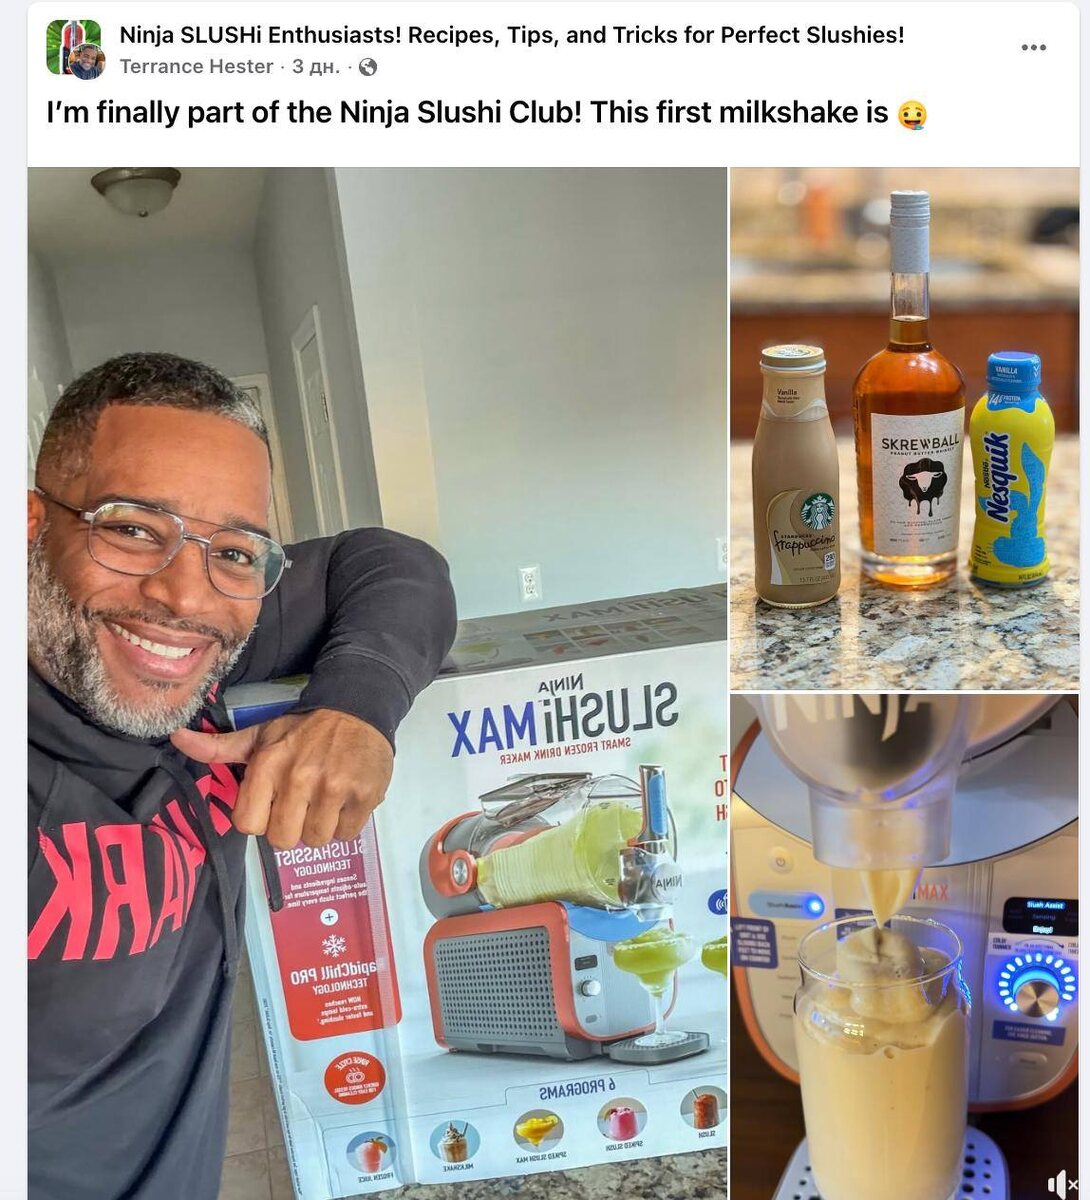Play the milkshake dispensing video
This screenshot has height=1200, width=1090.
click(904, 947)
